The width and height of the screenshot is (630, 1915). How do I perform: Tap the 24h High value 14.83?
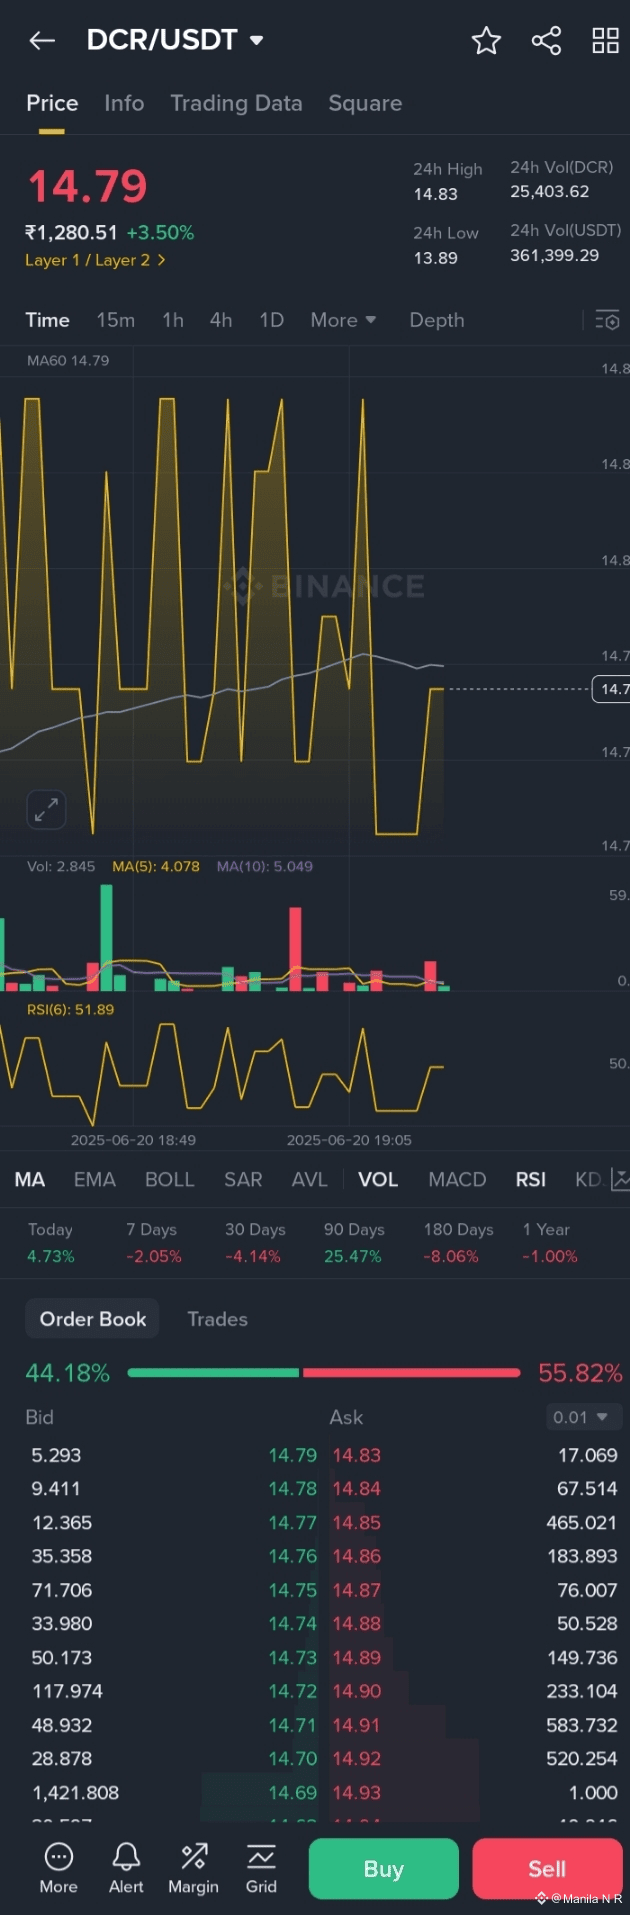[436, 194]
